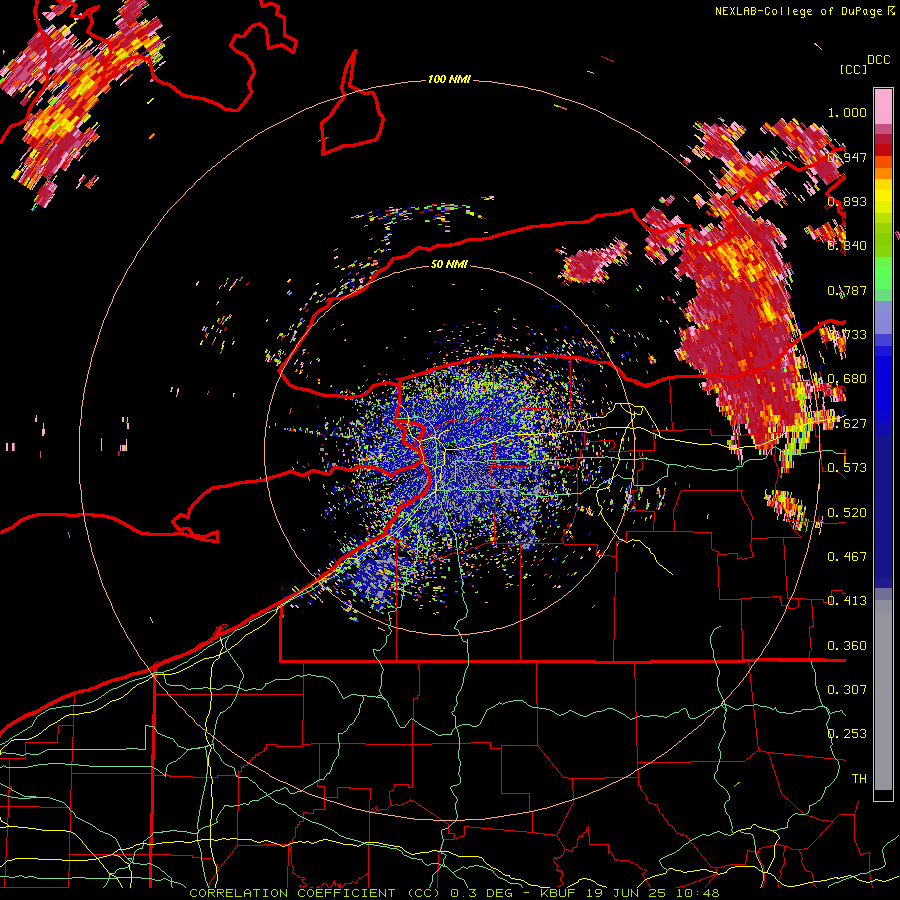
Task: Select the 50 NMI range ring label
Action: [449, 264]
